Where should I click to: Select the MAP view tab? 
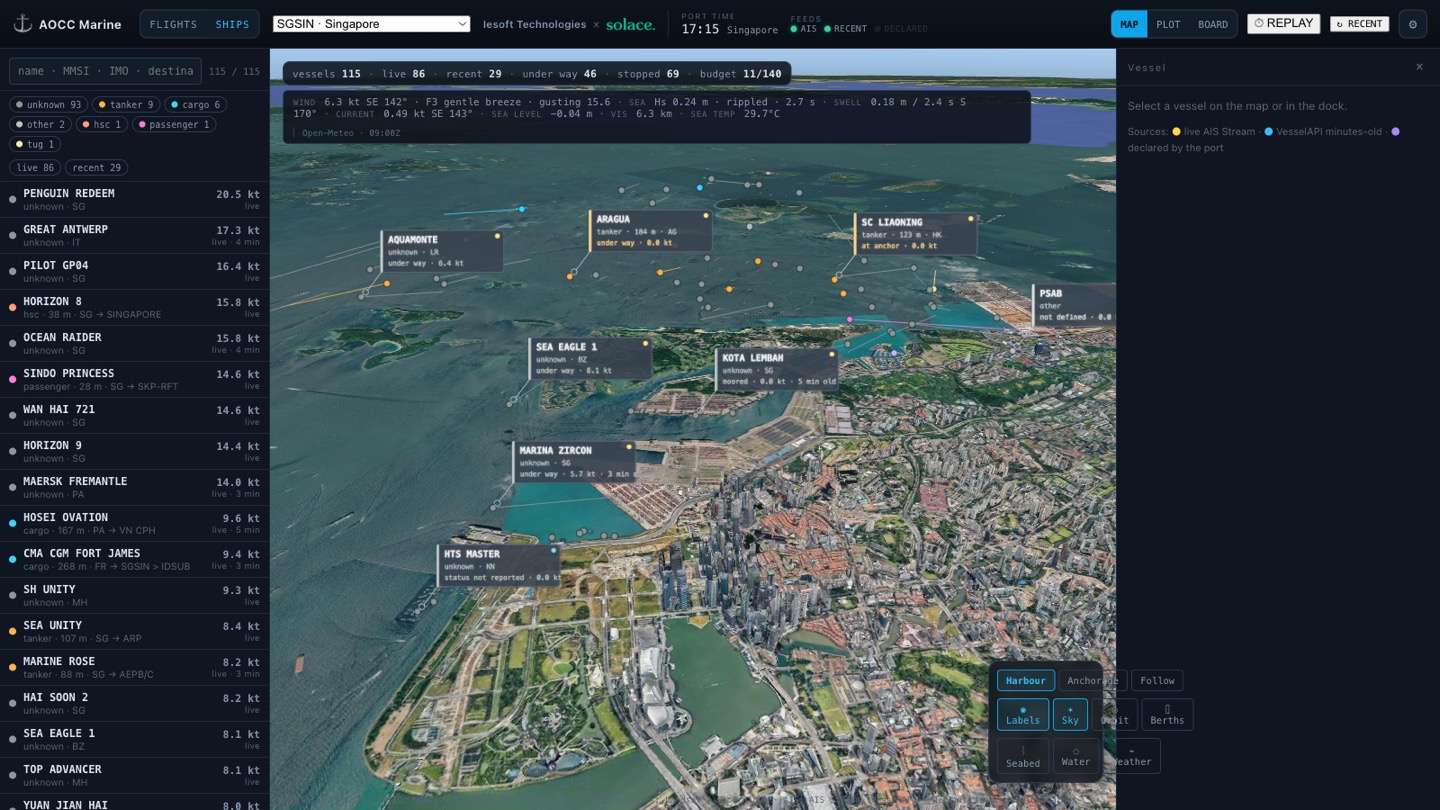(x=1129, y=24)
